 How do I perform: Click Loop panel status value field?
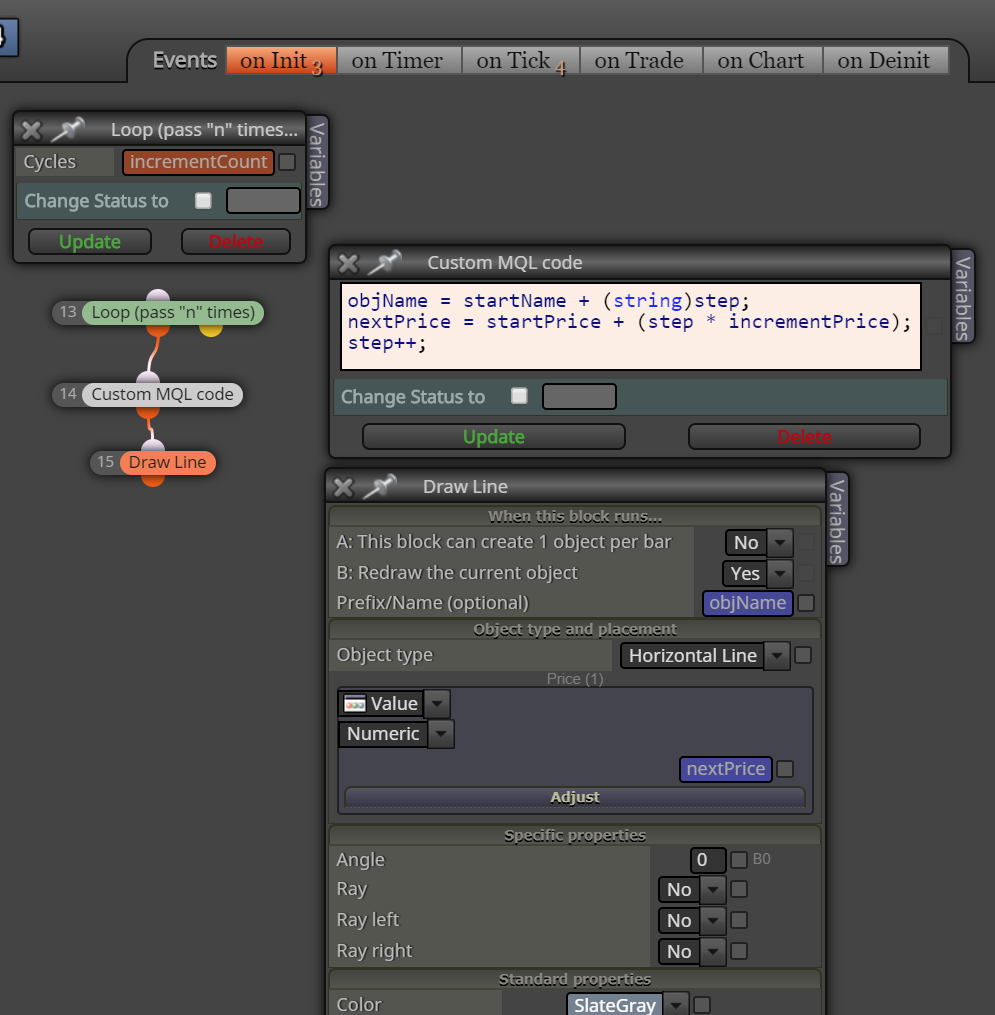(263, 201)
